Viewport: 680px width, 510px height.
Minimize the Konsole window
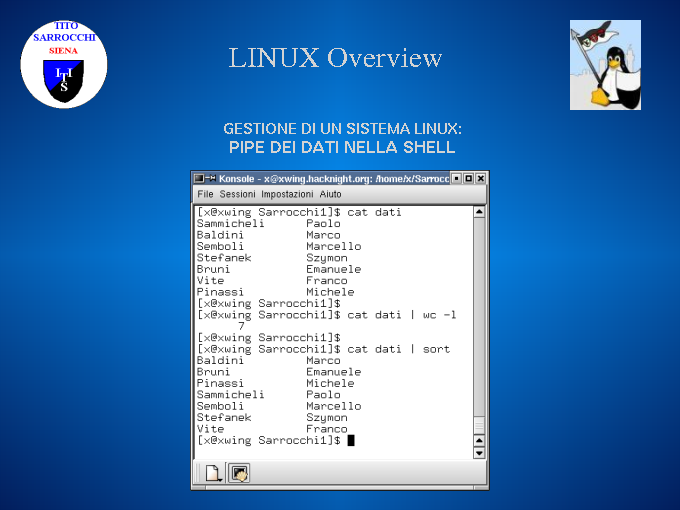point(456,178)
